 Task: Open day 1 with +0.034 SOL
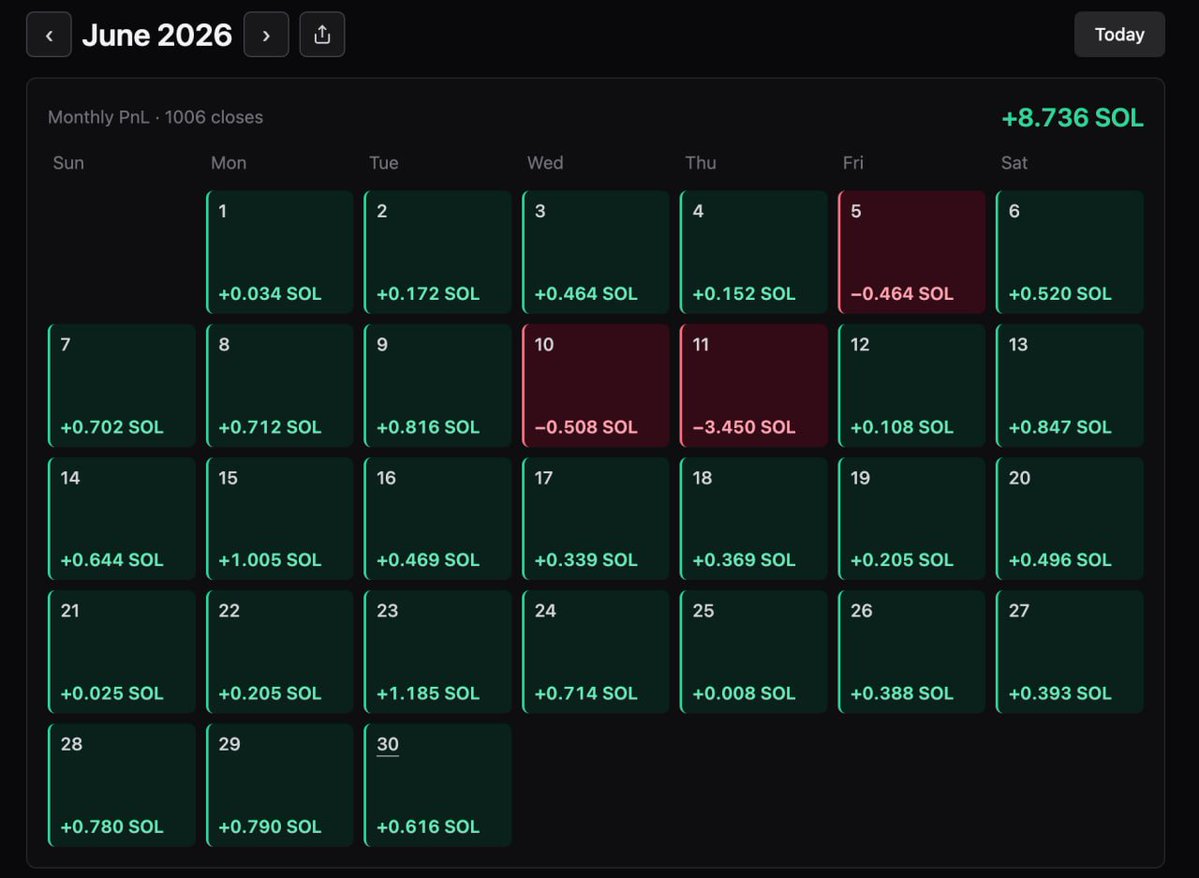point(280,252)
